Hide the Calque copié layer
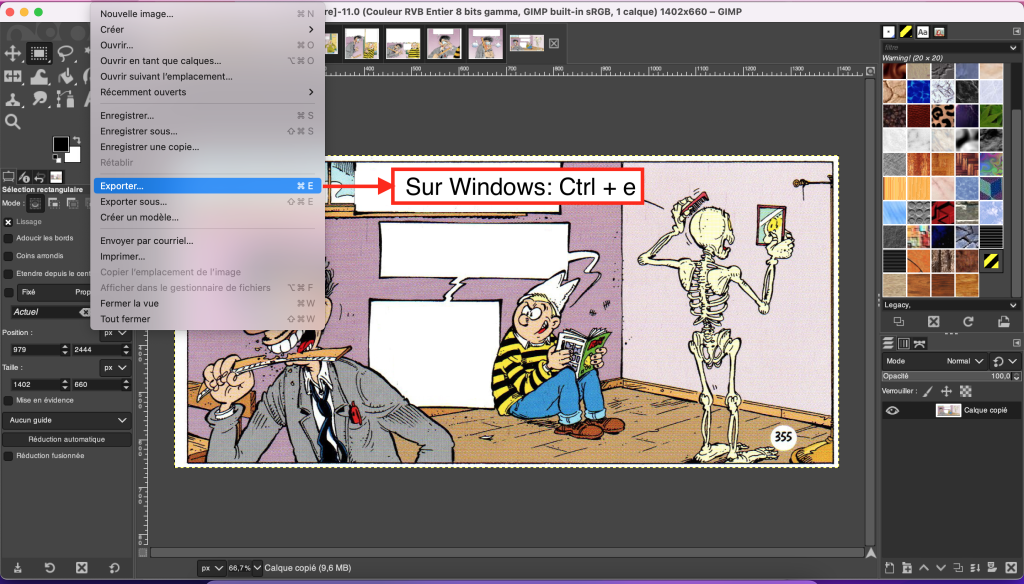1024x584 pixels. 892,410
